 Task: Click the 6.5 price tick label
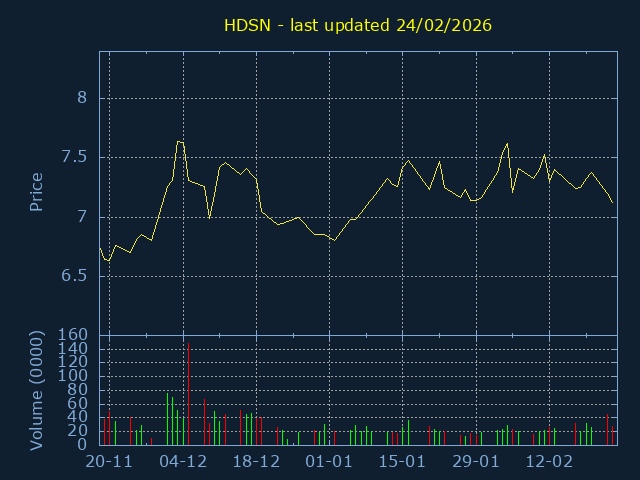[x=76, y=276]
